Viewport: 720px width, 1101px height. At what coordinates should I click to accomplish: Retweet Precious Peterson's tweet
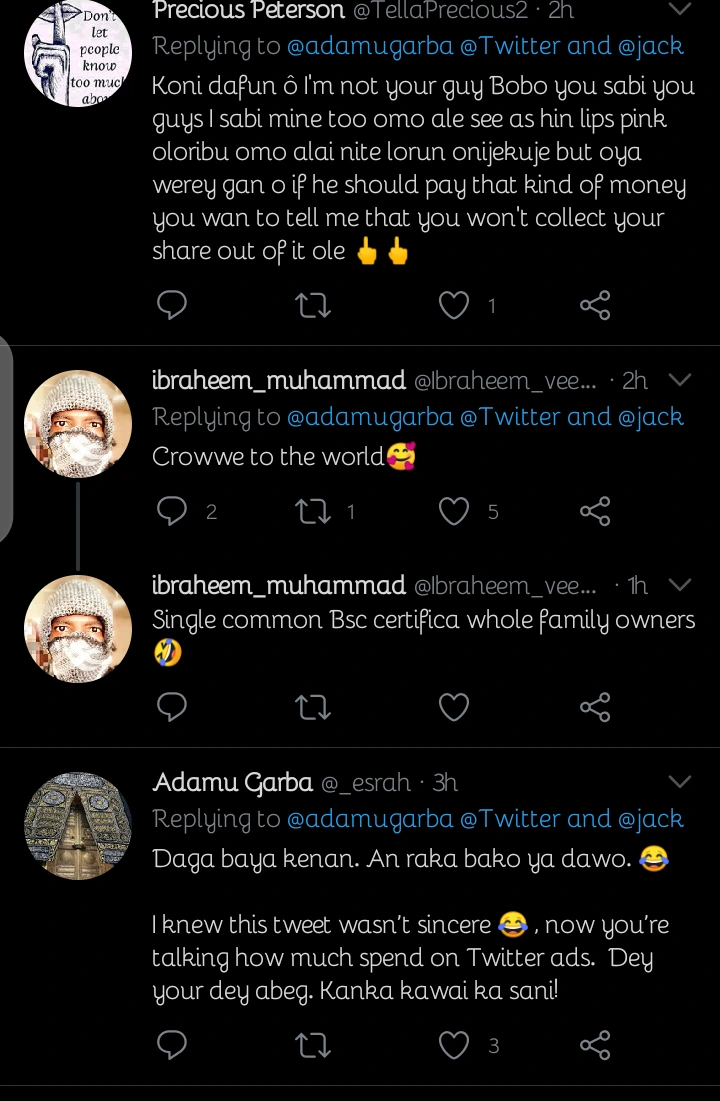(x=314, y=305)
